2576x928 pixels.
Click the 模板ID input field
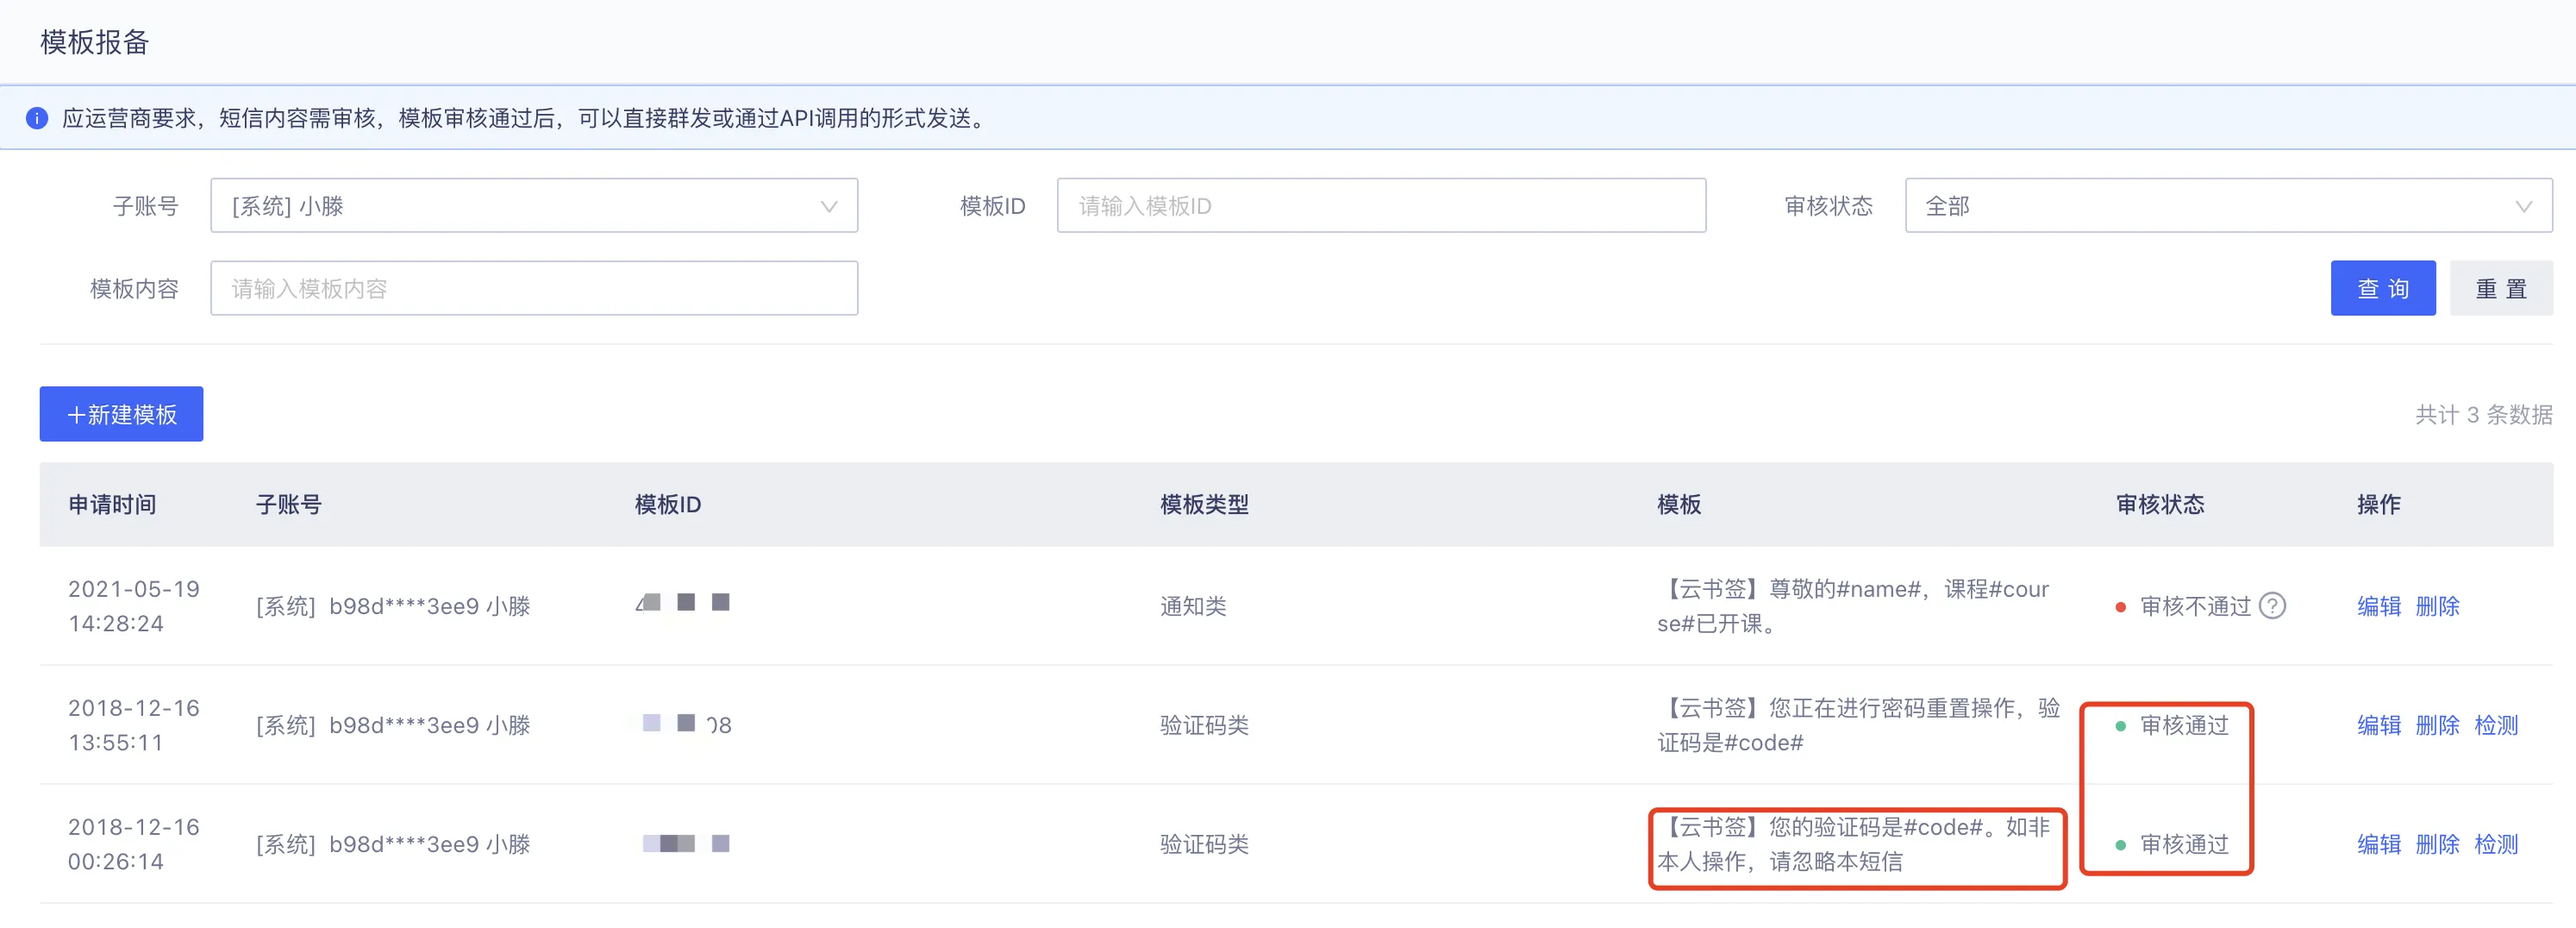1381,206
